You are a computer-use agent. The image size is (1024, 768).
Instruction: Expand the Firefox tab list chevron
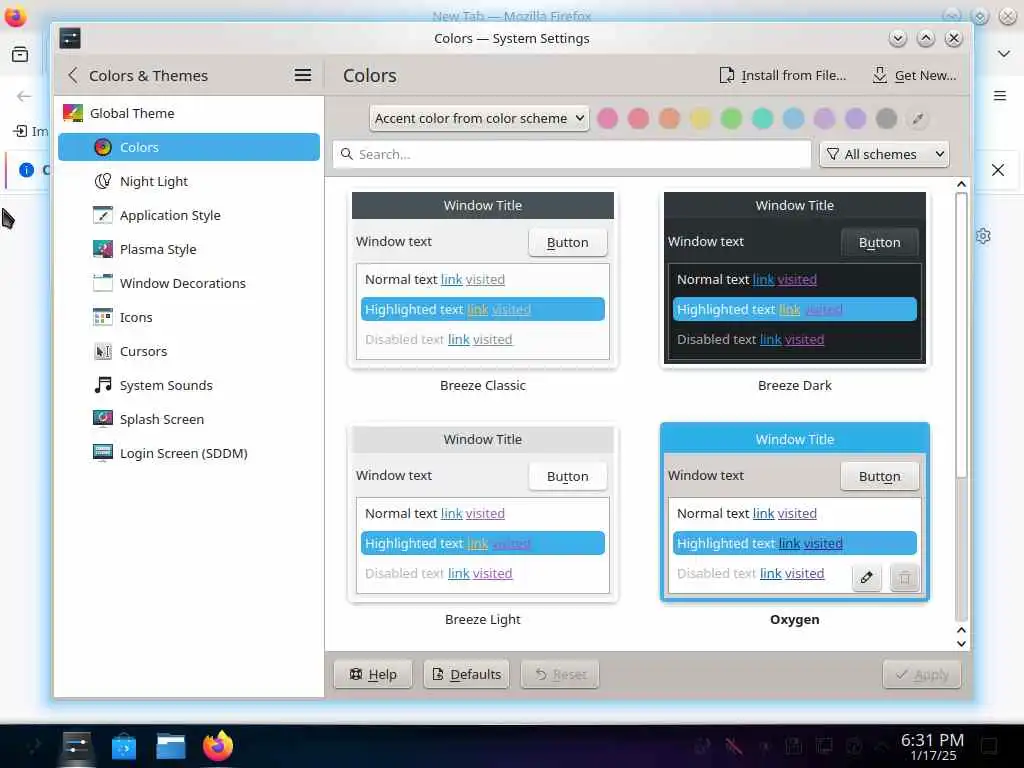(1004, 54)
